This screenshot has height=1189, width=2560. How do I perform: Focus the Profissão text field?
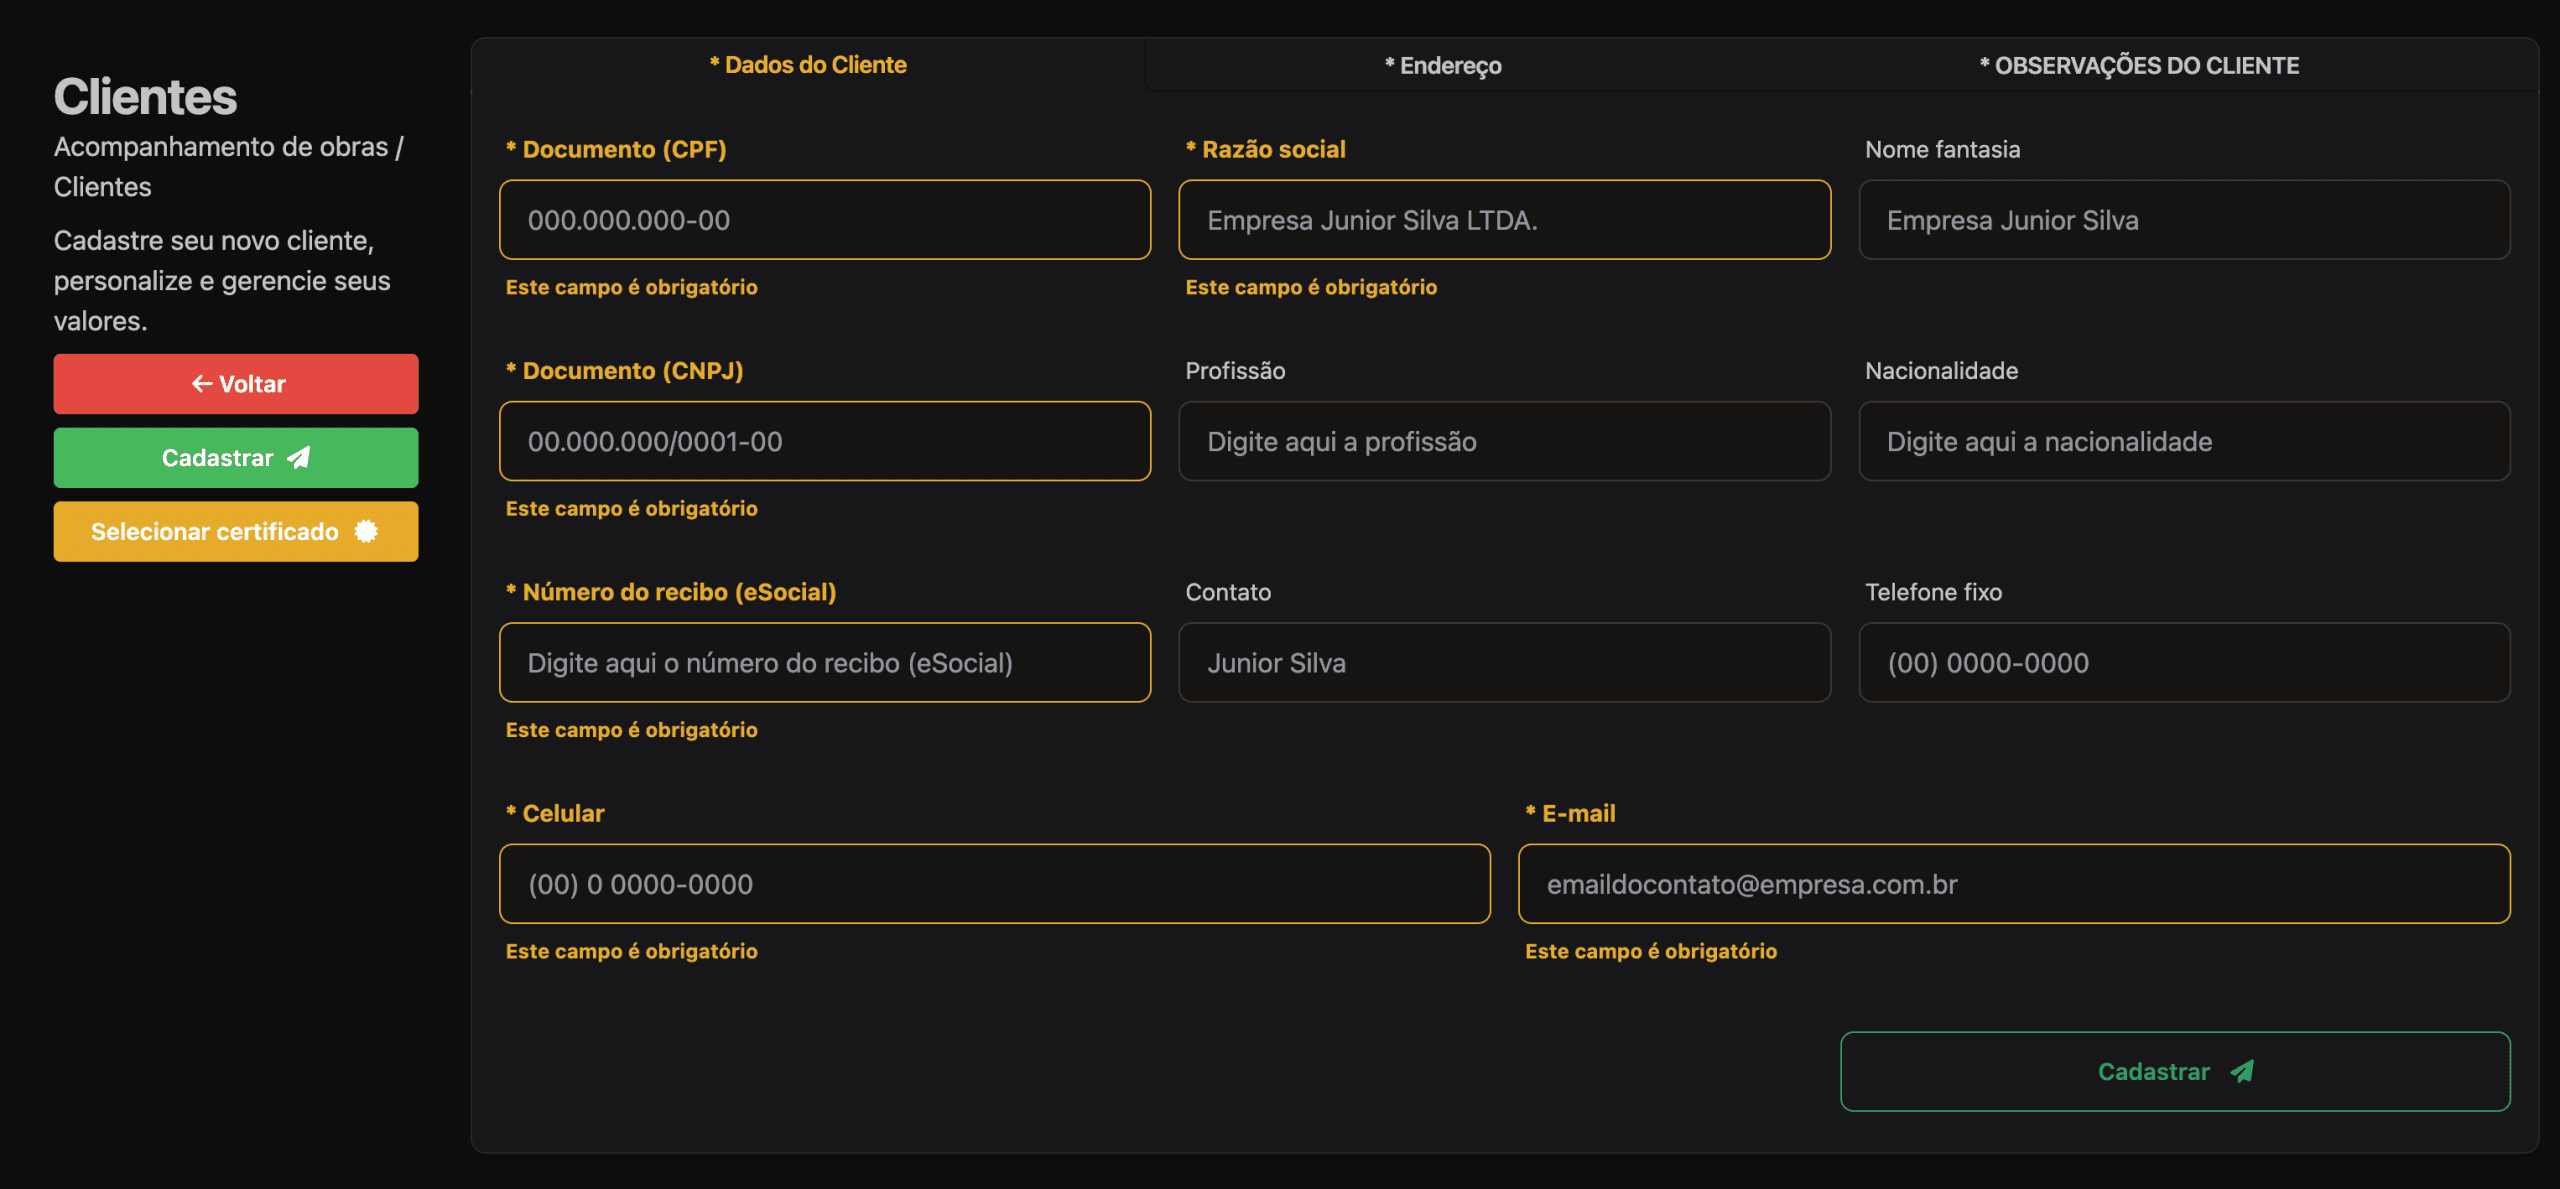[x=1504, y=441]
